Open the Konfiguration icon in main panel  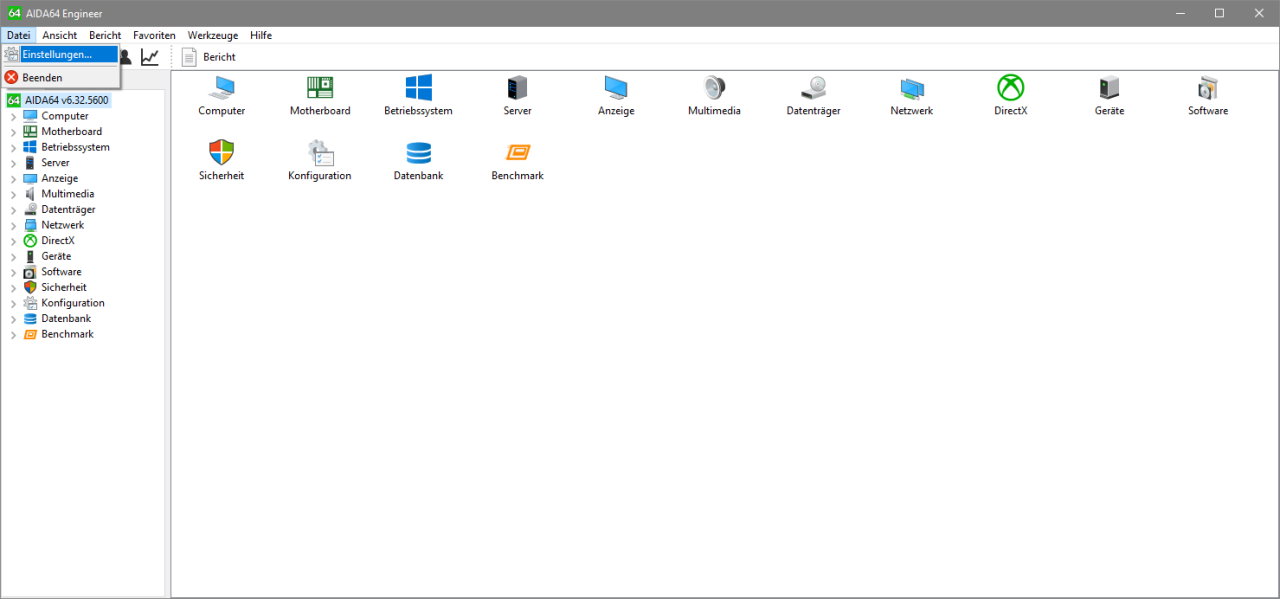pos(320,153)
